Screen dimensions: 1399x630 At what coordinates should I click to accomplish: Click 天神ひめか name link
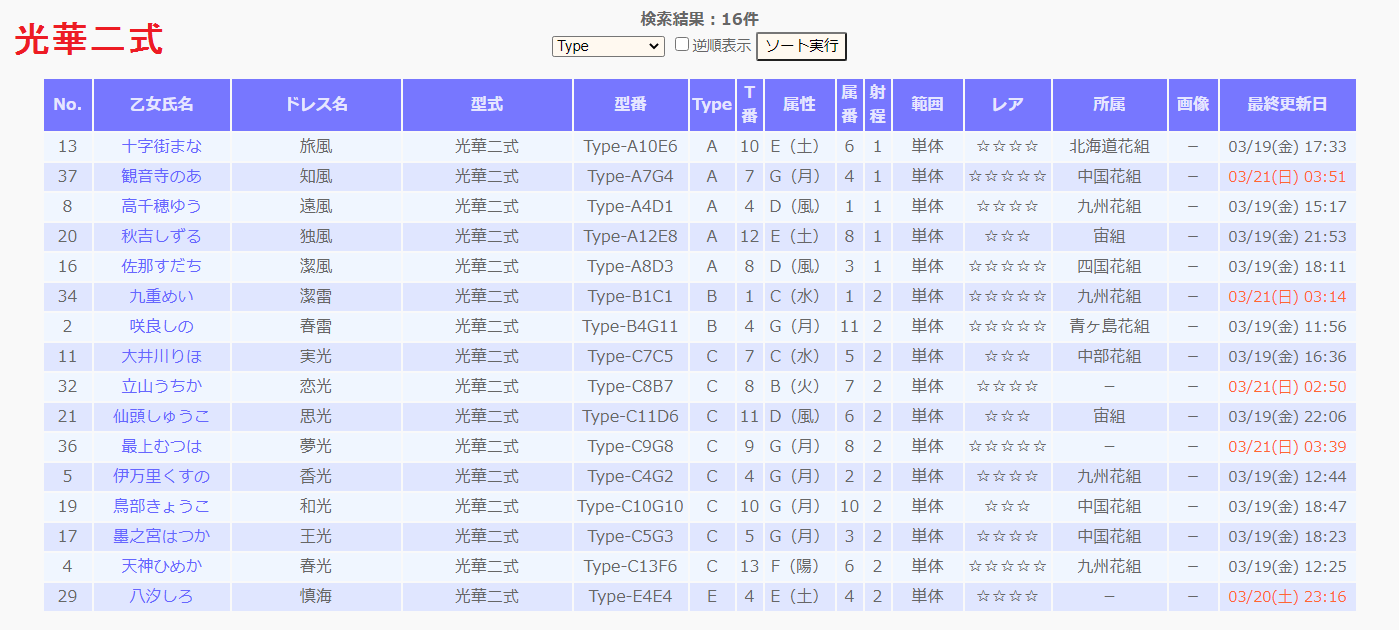(x=161, y=566)
